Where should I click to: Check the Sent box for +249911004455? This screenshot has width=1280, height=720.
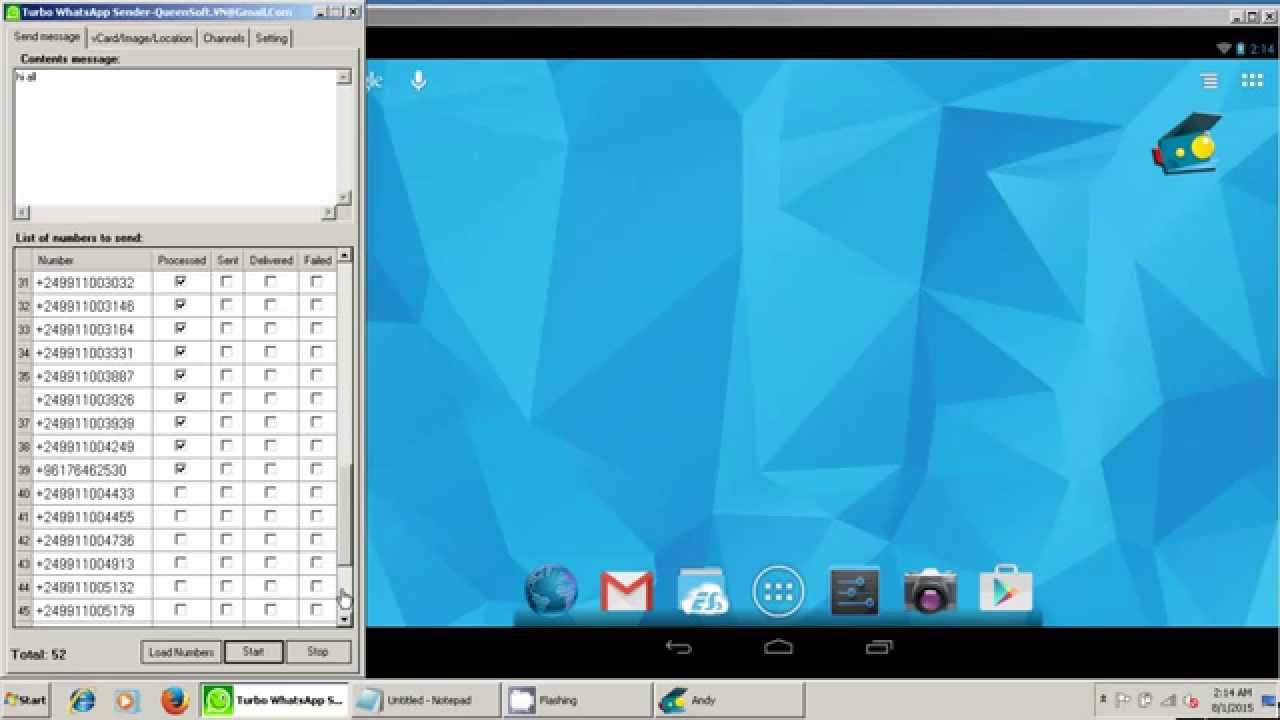(227, 516)
